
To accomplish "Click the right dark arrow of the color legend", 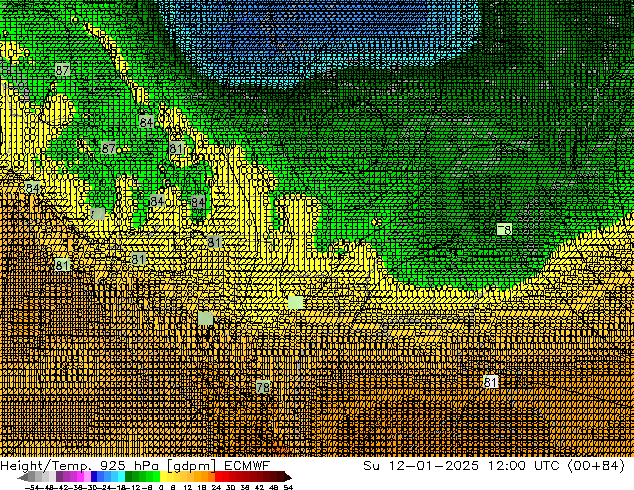I will (288, 477).
